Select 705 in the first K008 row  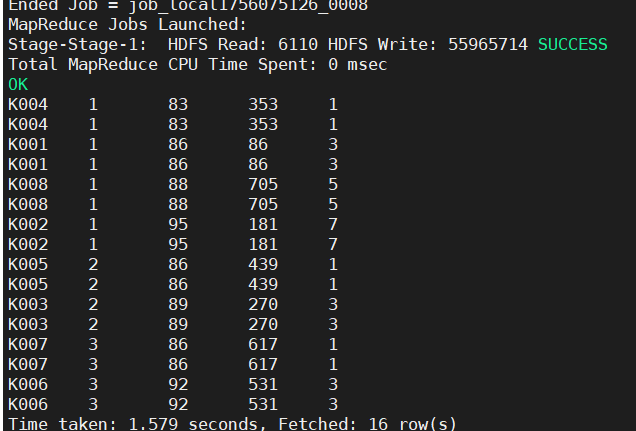pyautogui.click(x=263, y=184)
